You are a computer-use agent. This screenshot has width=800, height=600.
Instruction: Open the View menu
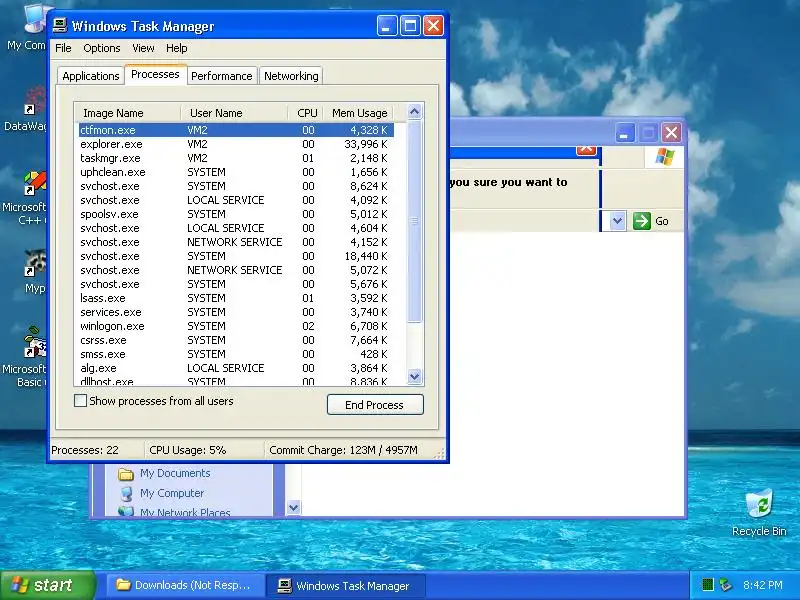point(143,48)
